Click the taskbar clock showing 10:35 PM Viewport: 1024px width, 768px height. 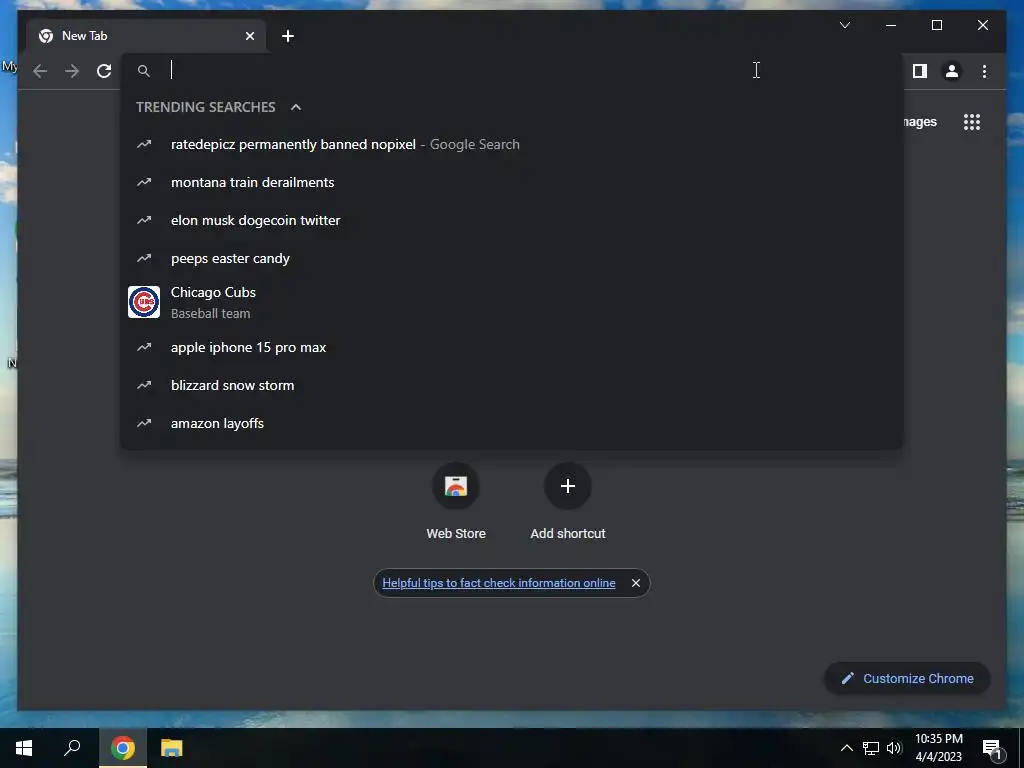(938, 748)
